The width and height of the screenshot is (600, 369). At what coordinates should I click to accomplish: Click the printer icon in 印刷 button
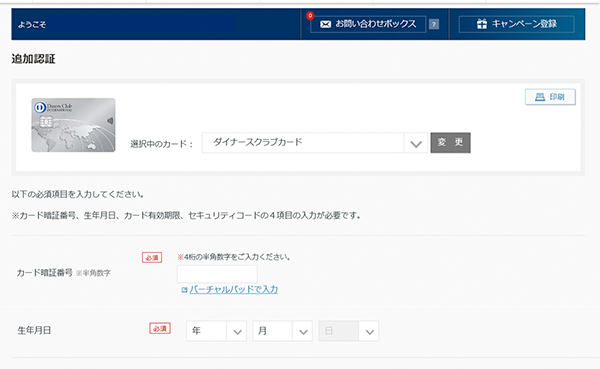point(540,97)
